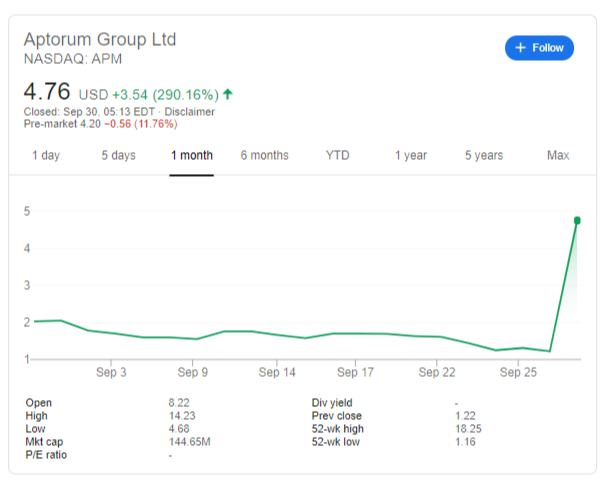612x485 pixels.
Task: Click the y-axis label 5
Action: click(x=27, y=211)
